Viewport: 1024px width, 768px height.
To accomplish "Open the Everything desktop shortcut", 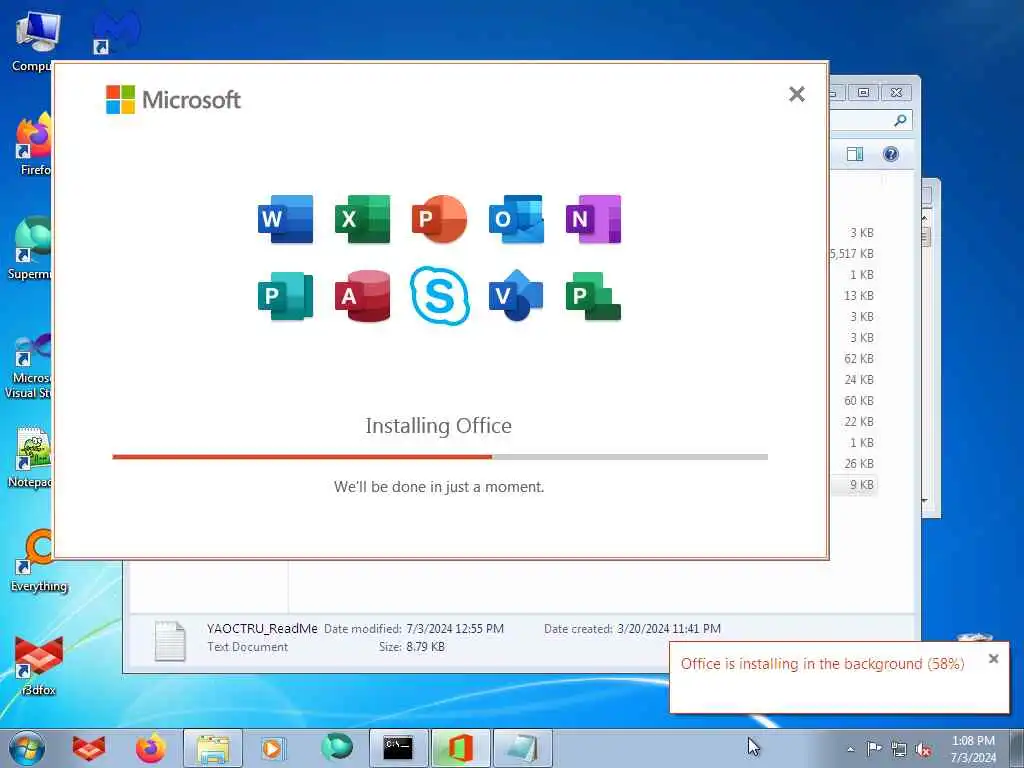I will pyautogui.click(x=39, y=562).
